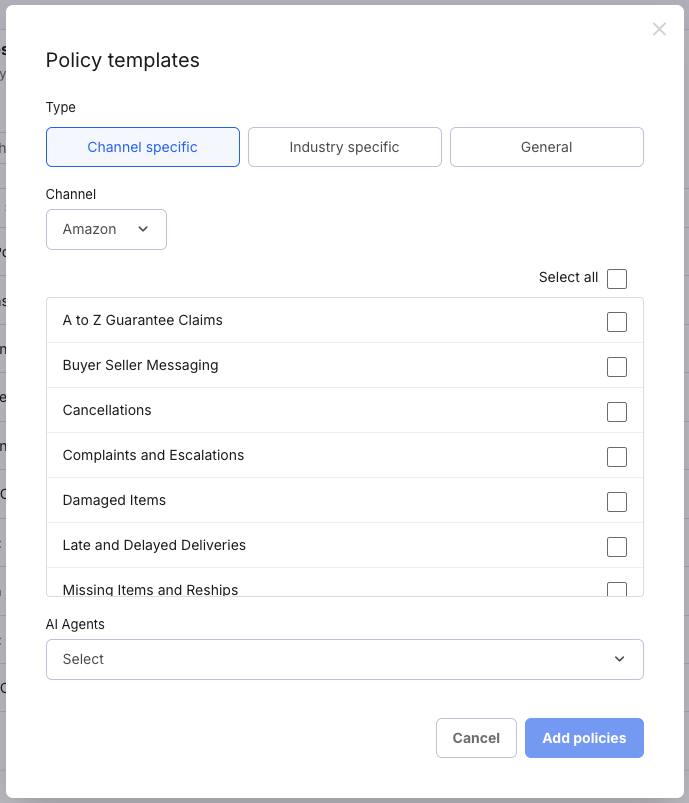The image size is (689, 803).
Task: Check the Cancellations policy checkbox
Action: click(617, 411)
